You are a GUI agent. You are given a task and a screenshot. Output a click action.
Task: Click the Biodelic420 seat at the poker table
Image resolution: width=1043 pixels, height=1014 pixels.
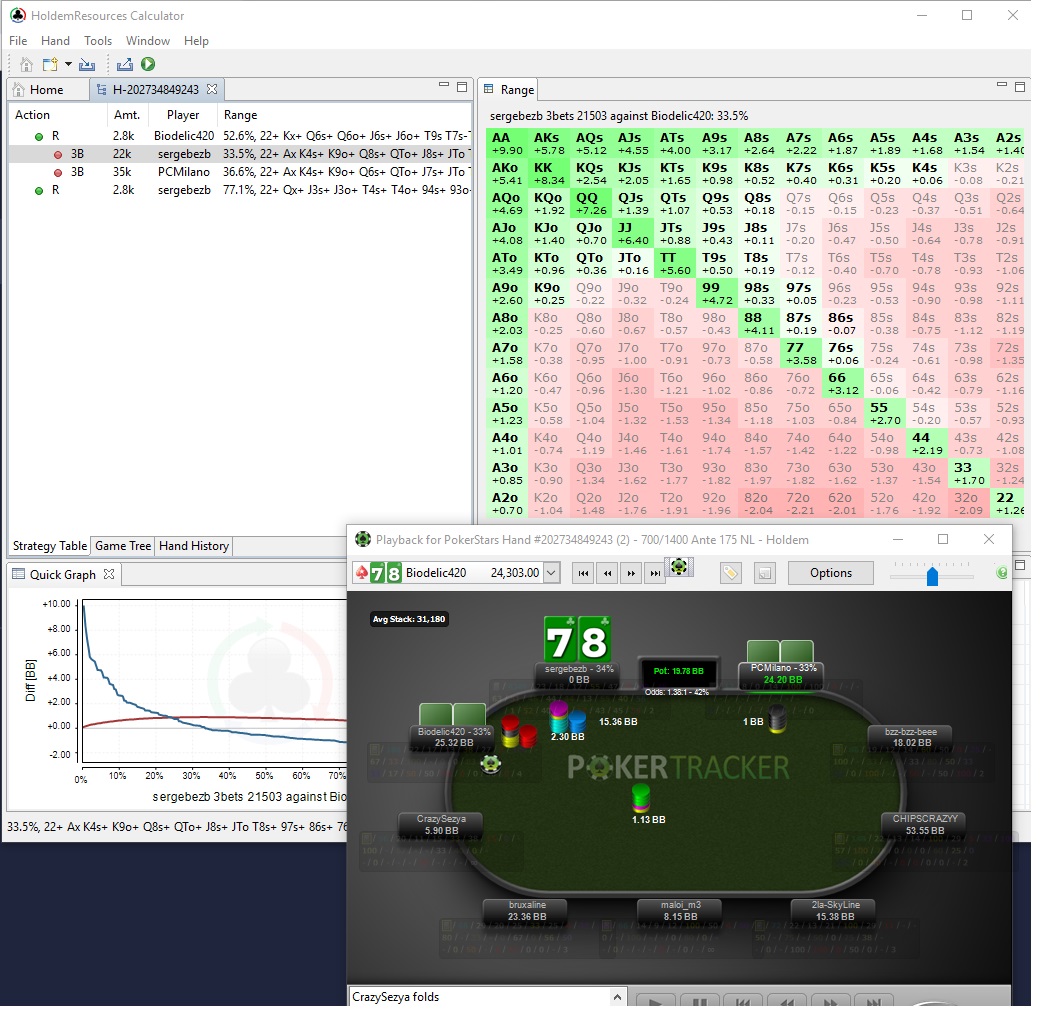[x=454, y=737]
